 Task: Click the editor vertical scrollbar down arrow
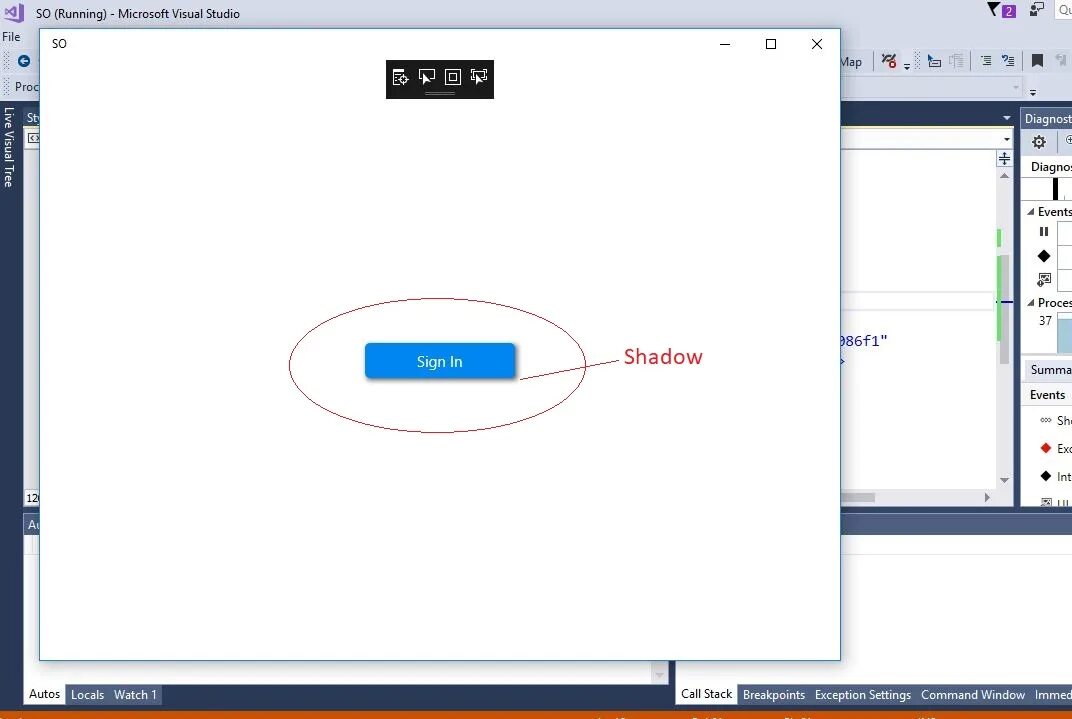tap(1004, 480)
